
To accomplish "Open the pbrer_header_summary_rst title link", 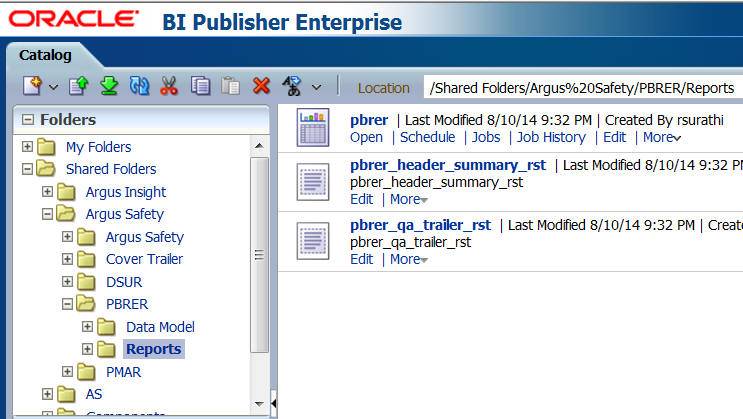I will [448, 165].
